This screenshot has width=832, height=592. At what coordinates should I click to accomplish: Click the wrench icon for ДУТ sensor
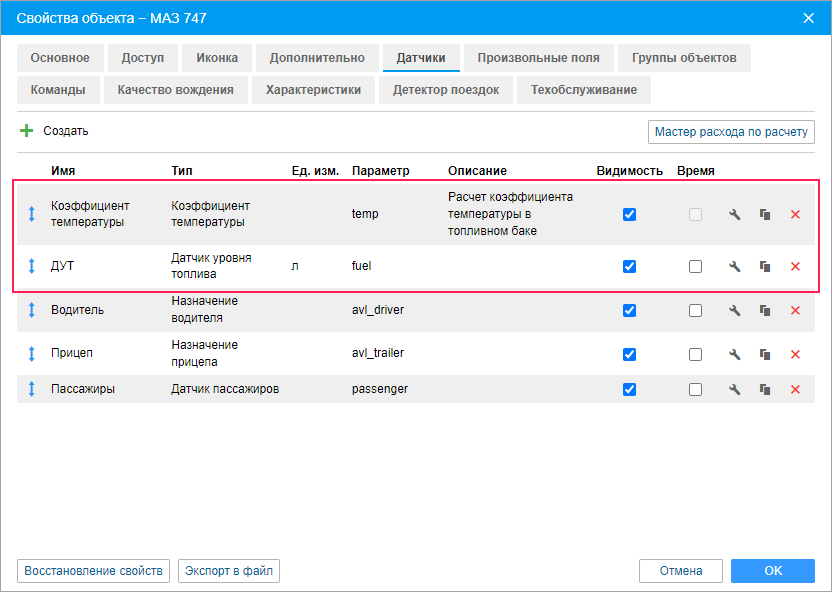coord(734,266)
